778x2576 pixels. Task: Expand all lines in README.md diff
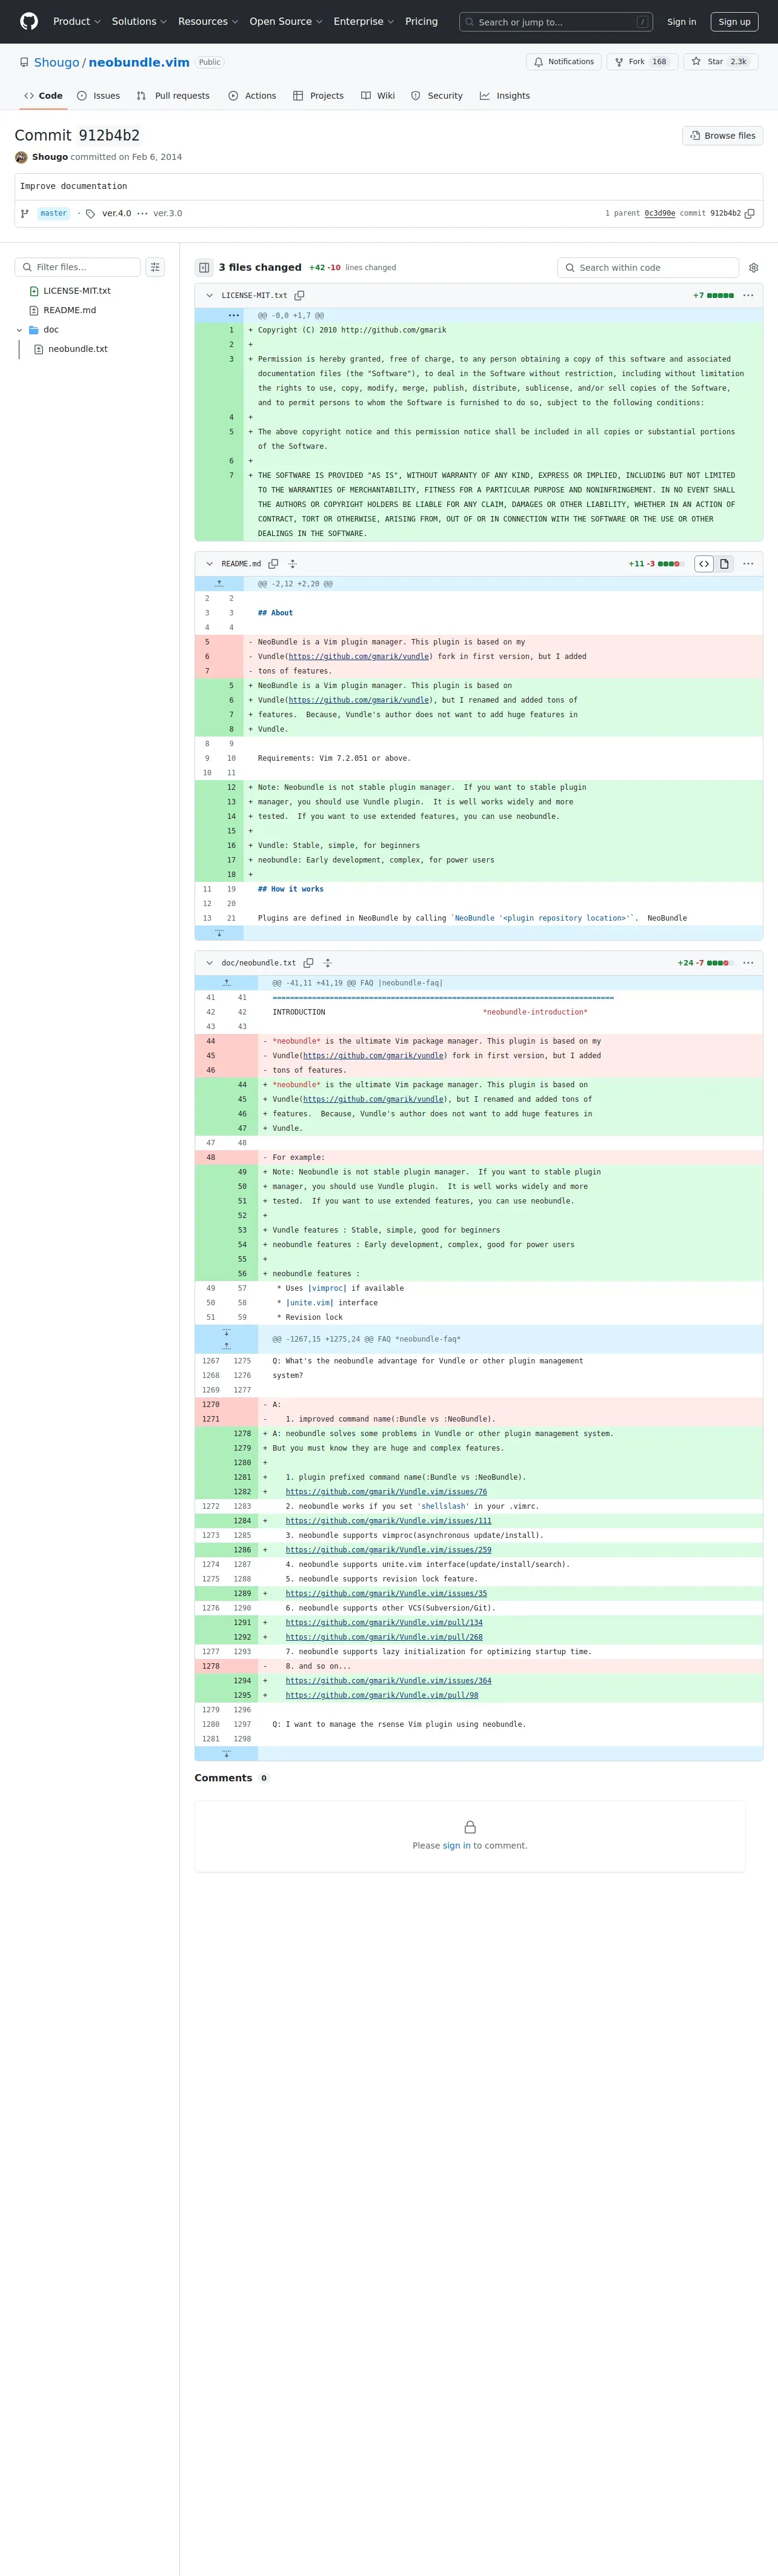[292, 564]
